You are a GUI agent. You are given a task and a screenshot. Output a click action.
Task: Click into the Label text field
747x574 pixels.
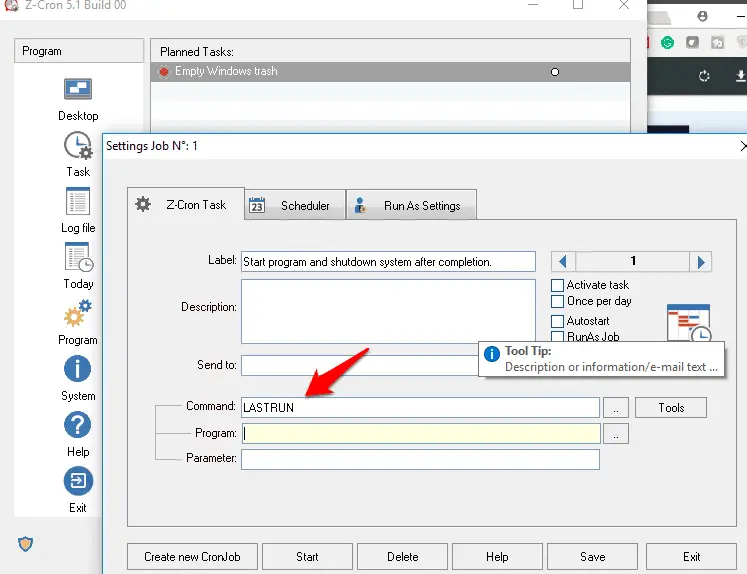[x=388, y=262]
